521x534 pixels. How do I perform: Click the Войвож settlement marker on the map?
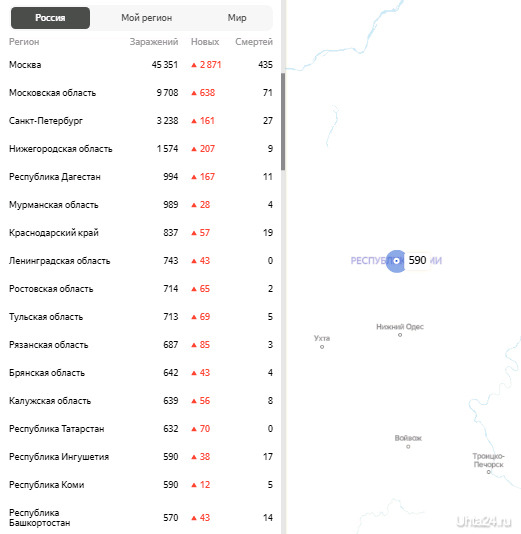click(408, 446)
